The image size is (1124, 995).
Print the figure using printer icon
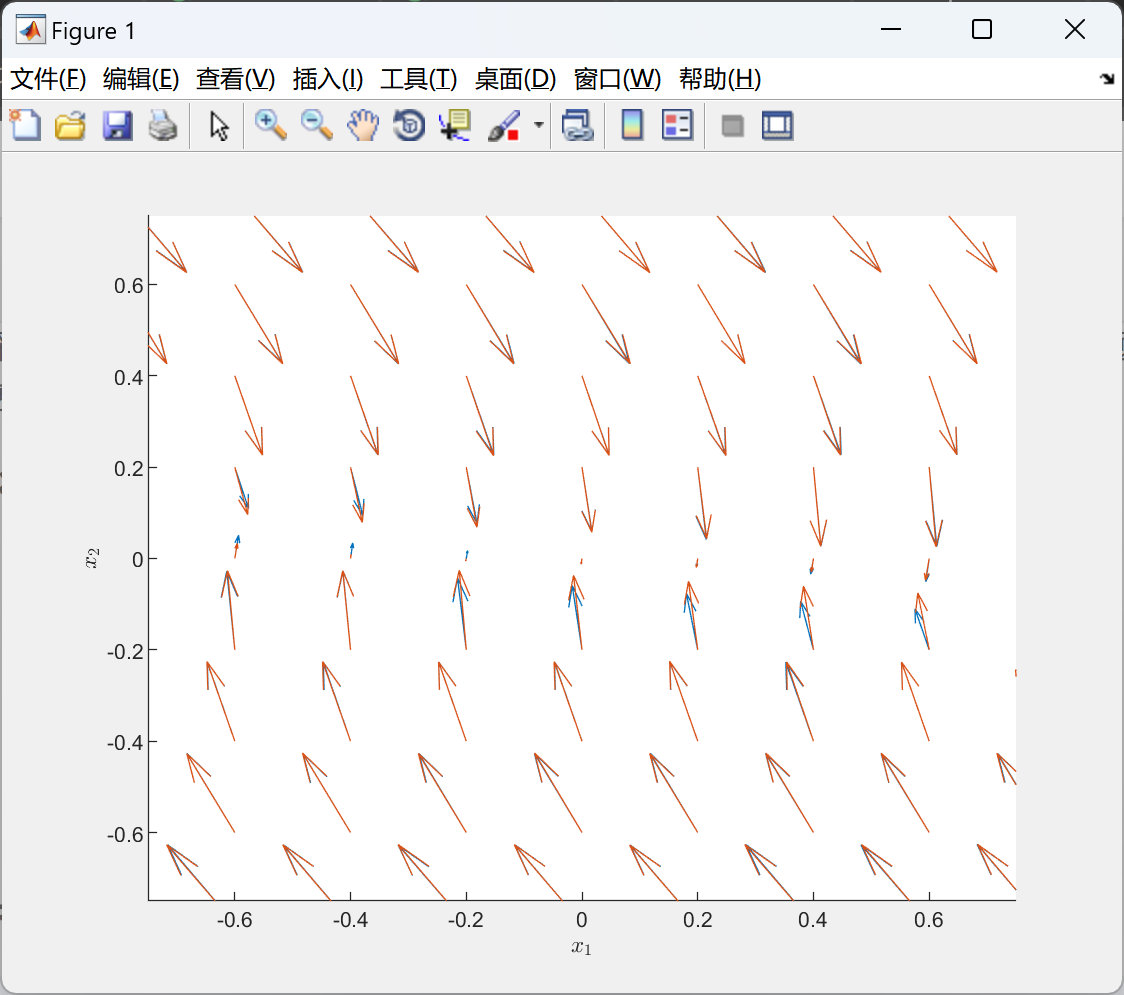click(163, 125)
